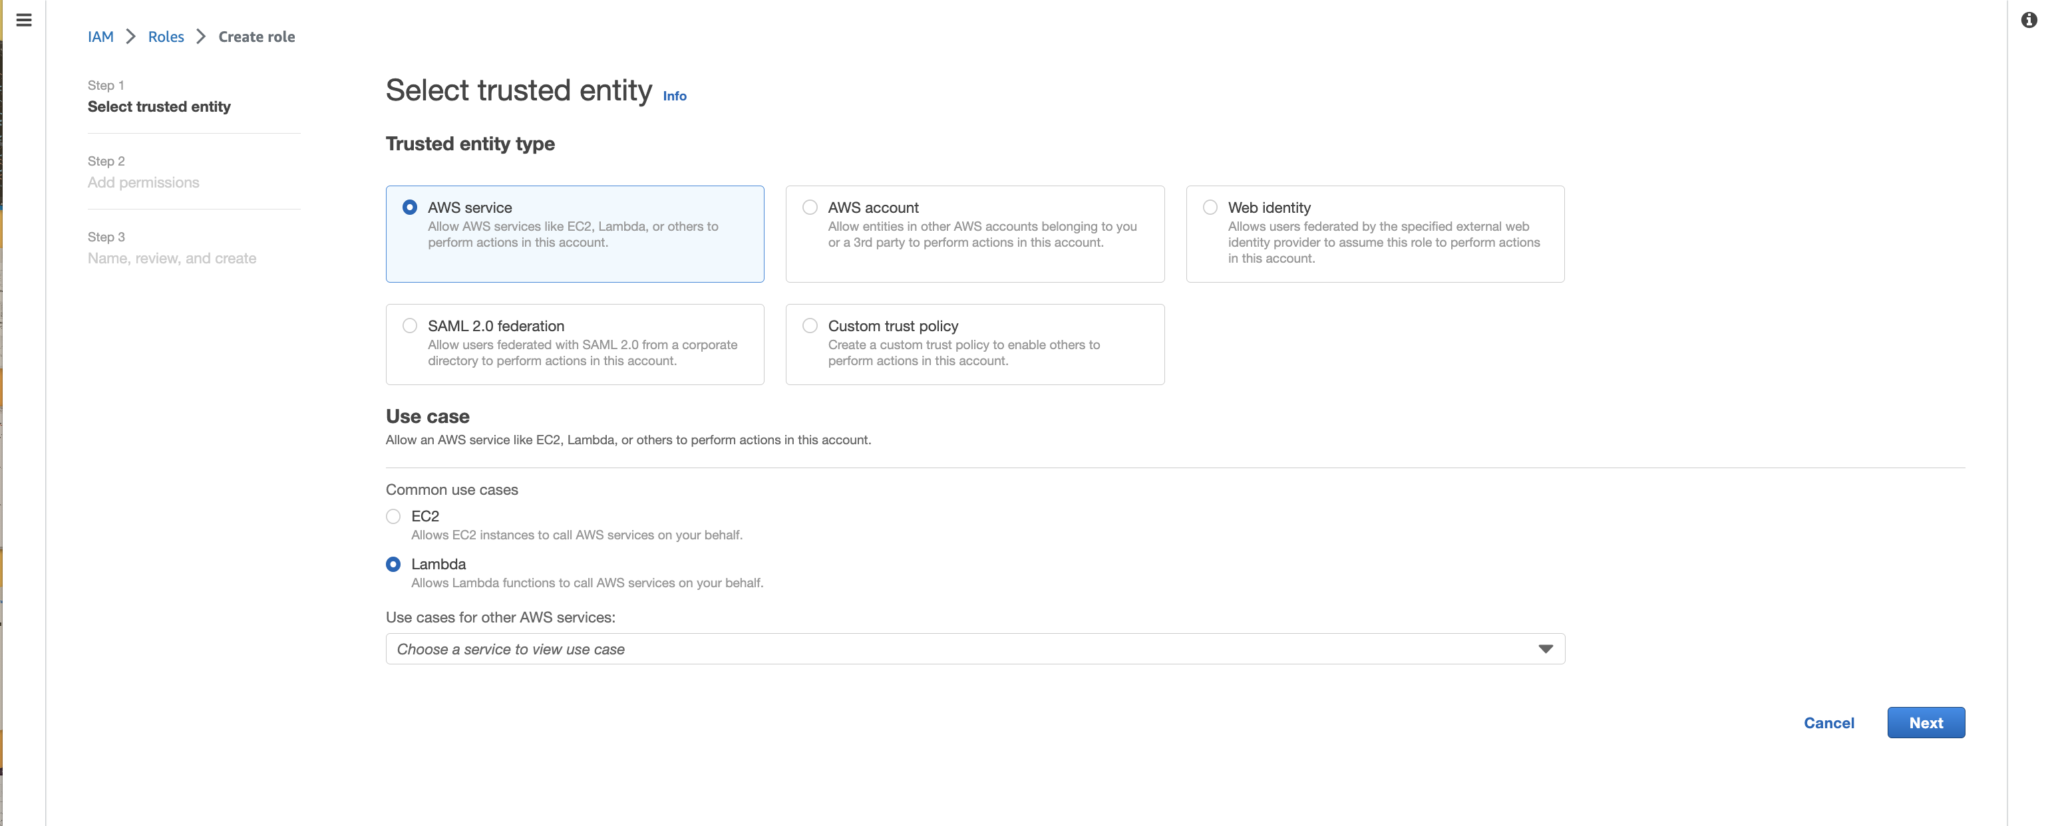Screen dimensions: 2048x826
Task: Click the Create role breadcrumb label
Action: point(257,36)
